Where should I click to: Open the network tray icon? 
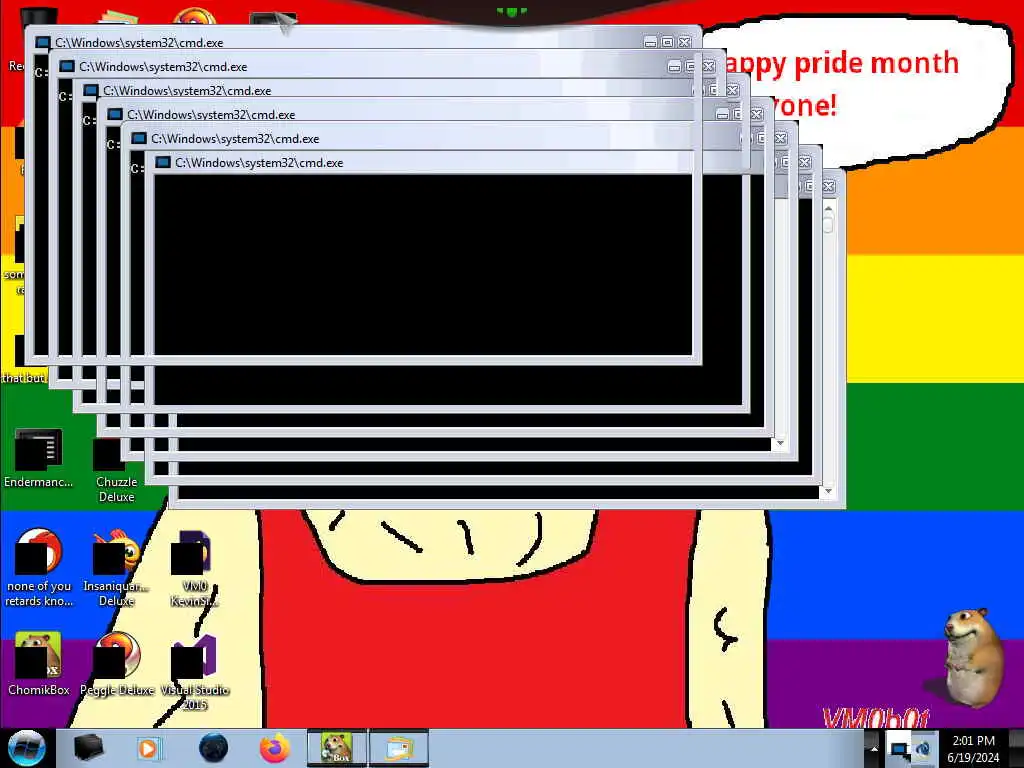coord(900,749)
